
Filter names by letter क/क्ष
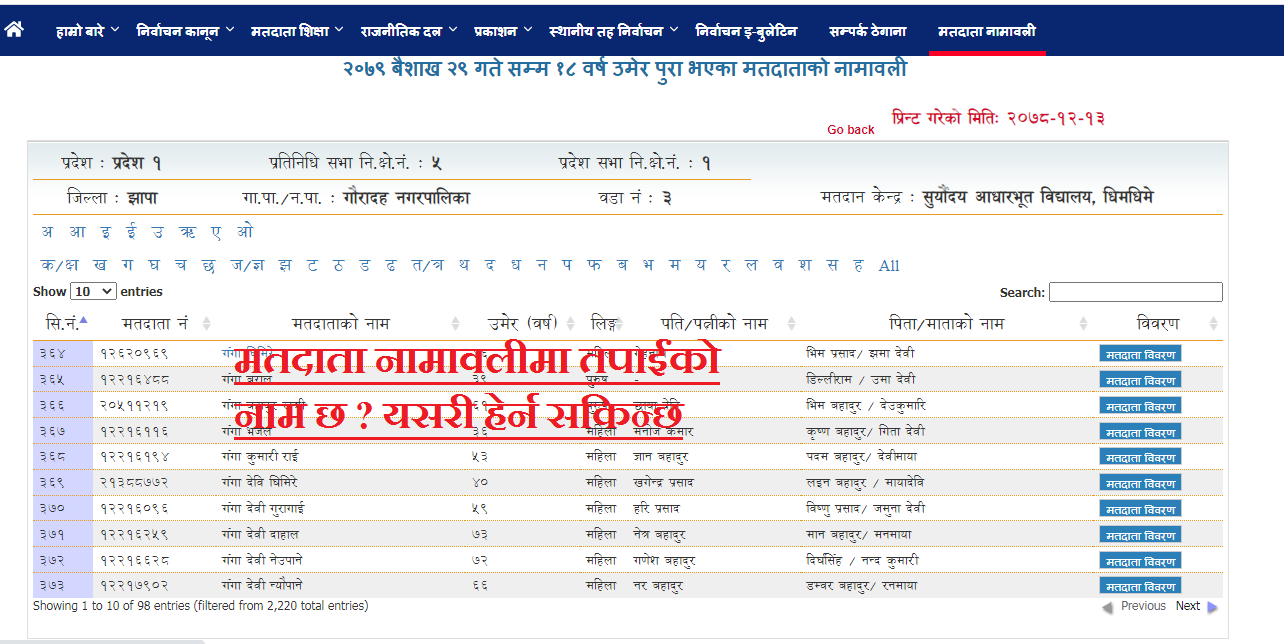click(x=59, y=265)
